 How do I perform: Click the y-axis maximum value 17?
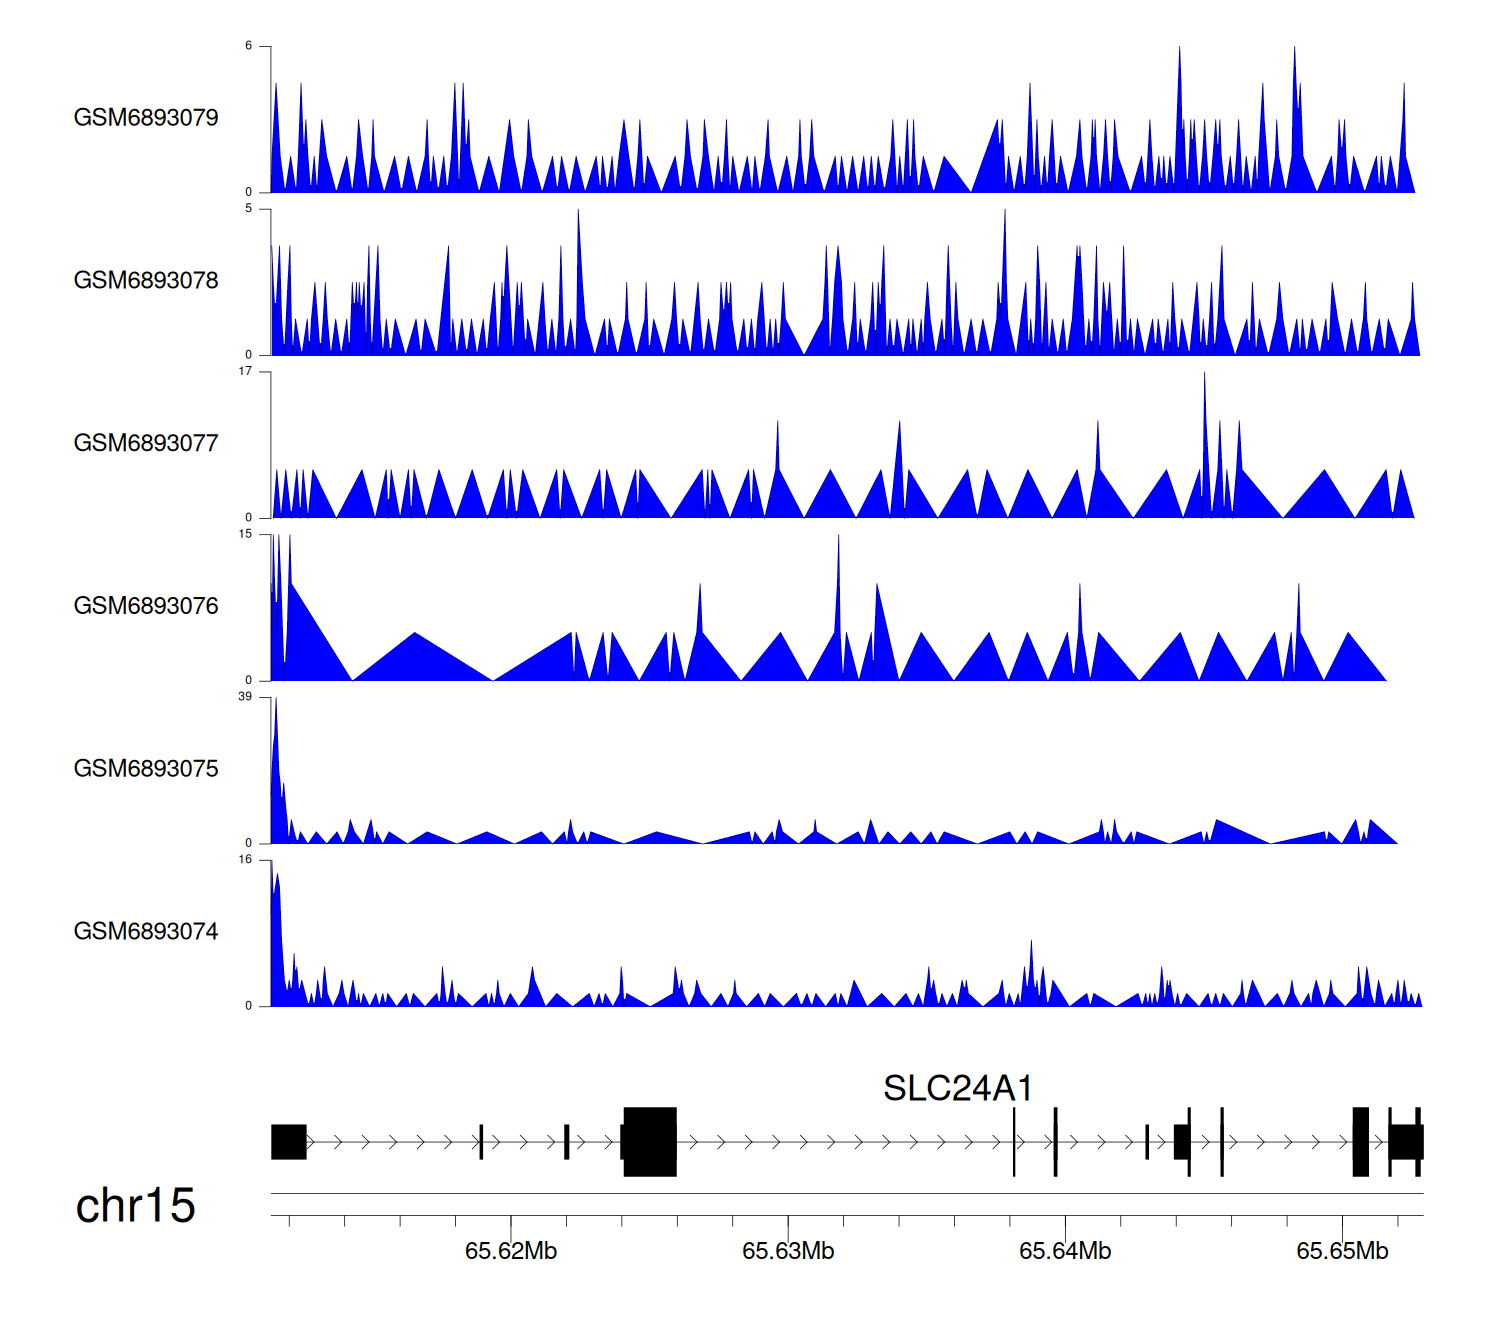245,372
